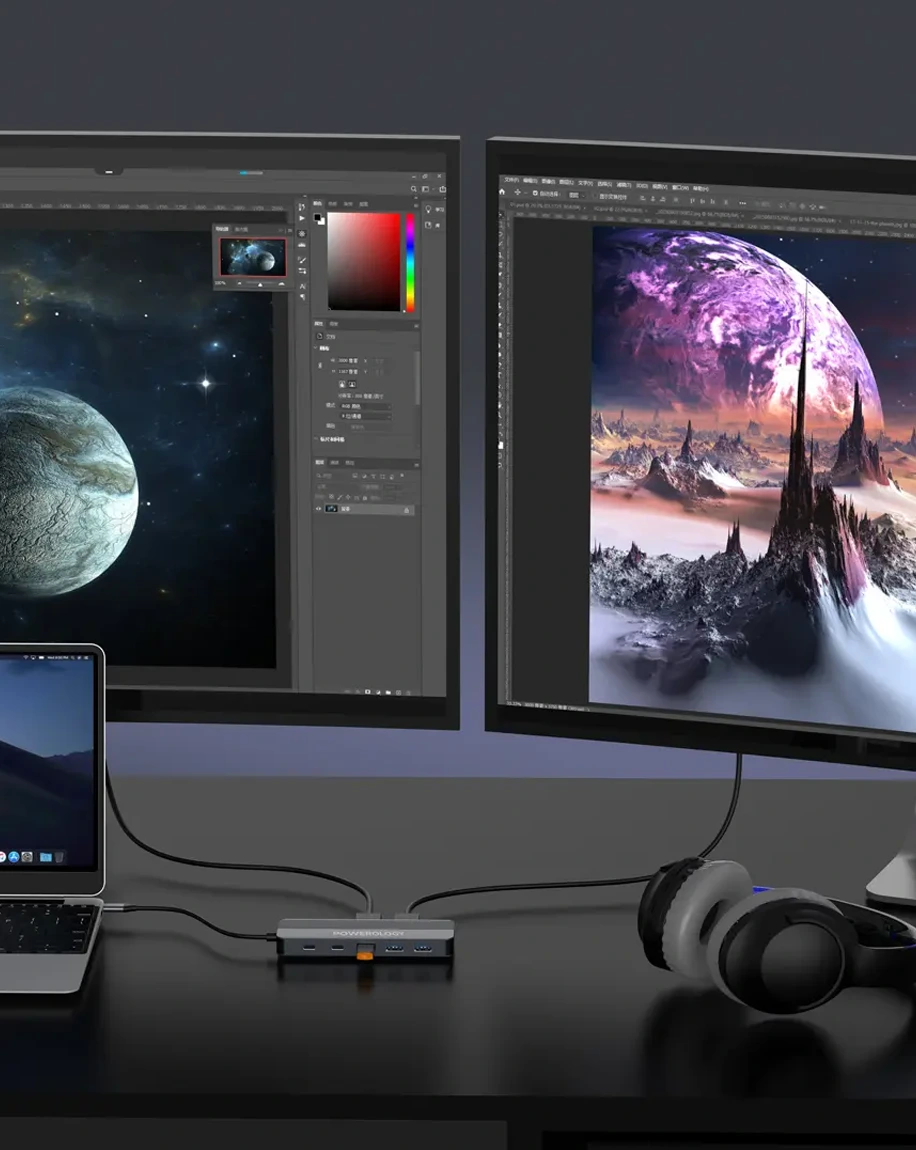Click the three-dots more options icon in options bar

(742, 203)
